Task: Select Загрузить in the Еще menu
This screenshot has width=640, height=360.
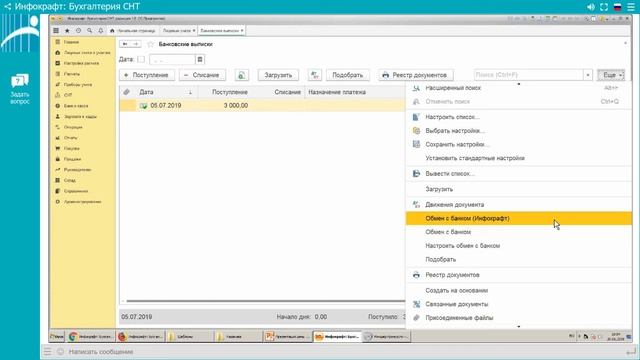Action: coord(519,189)
